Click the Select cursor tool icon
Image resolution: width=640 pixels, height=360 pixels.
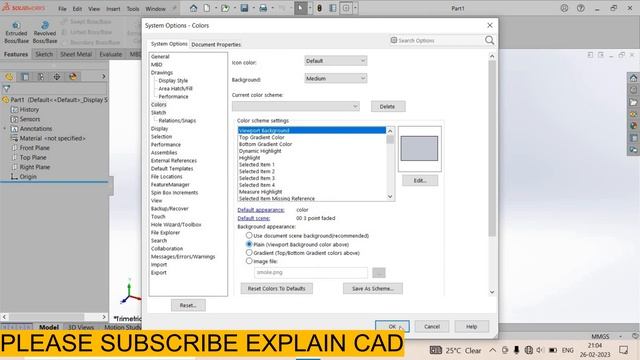point(300,8)
